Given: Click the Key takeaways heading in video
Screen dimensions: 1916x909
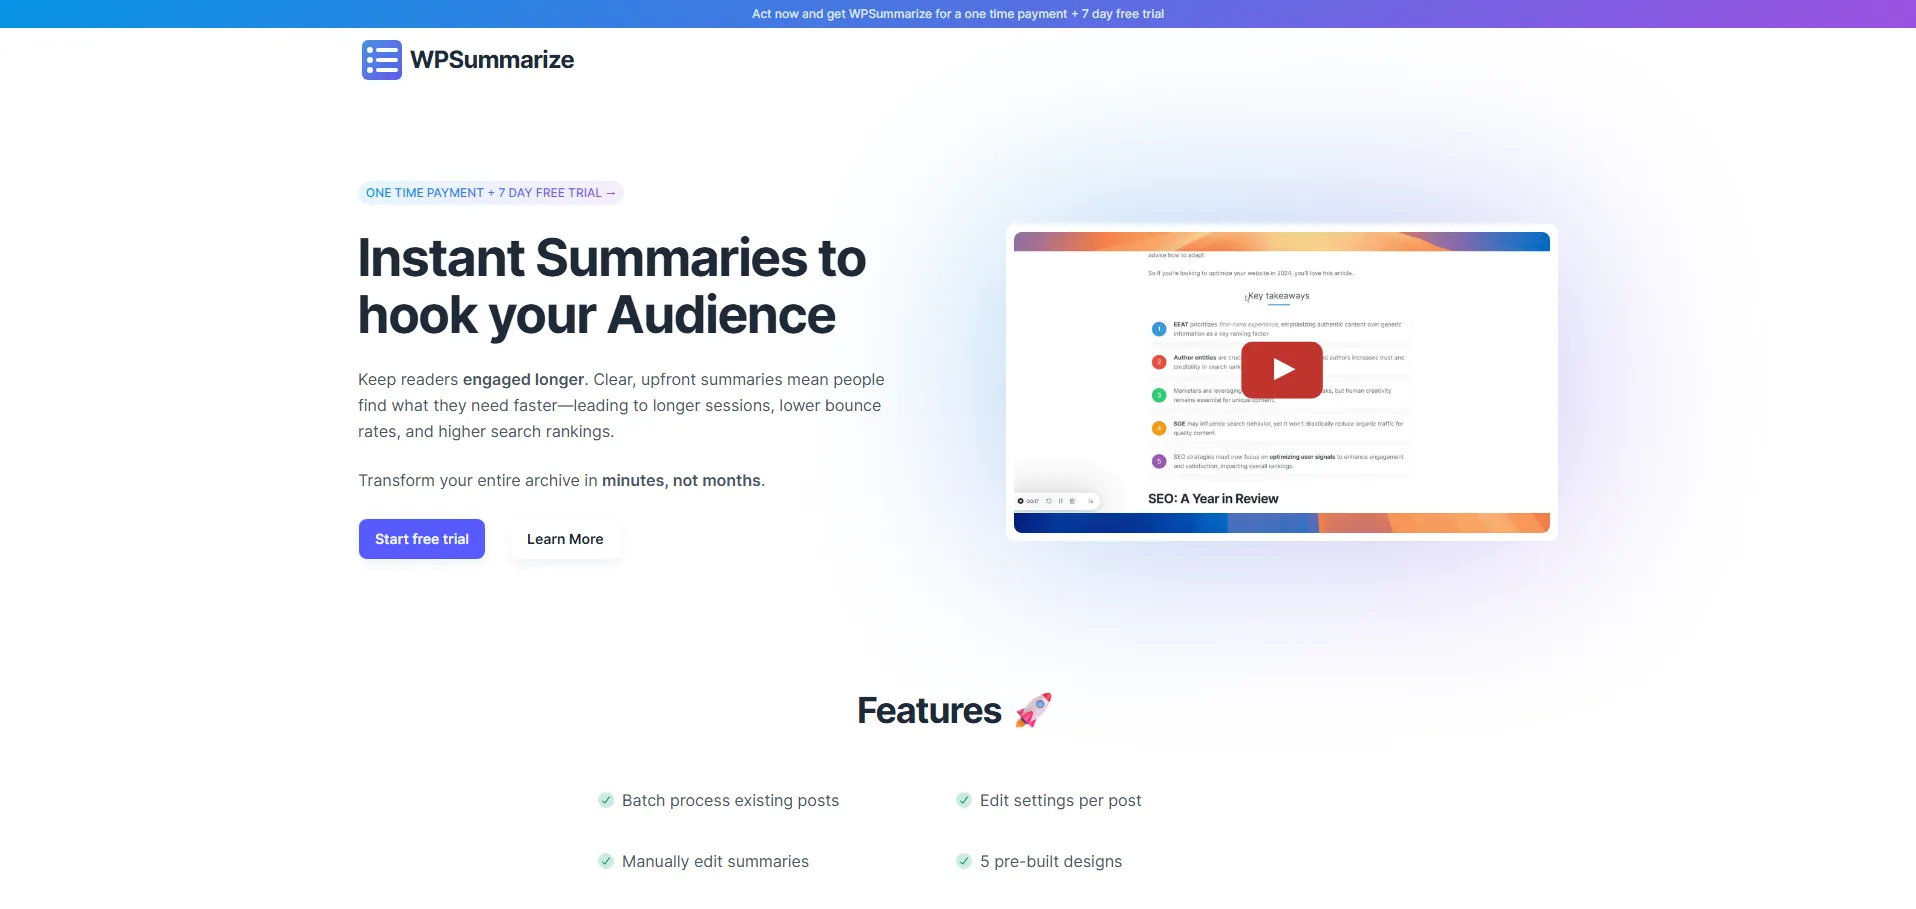Looking at the screenshot, I should 1278,296.
